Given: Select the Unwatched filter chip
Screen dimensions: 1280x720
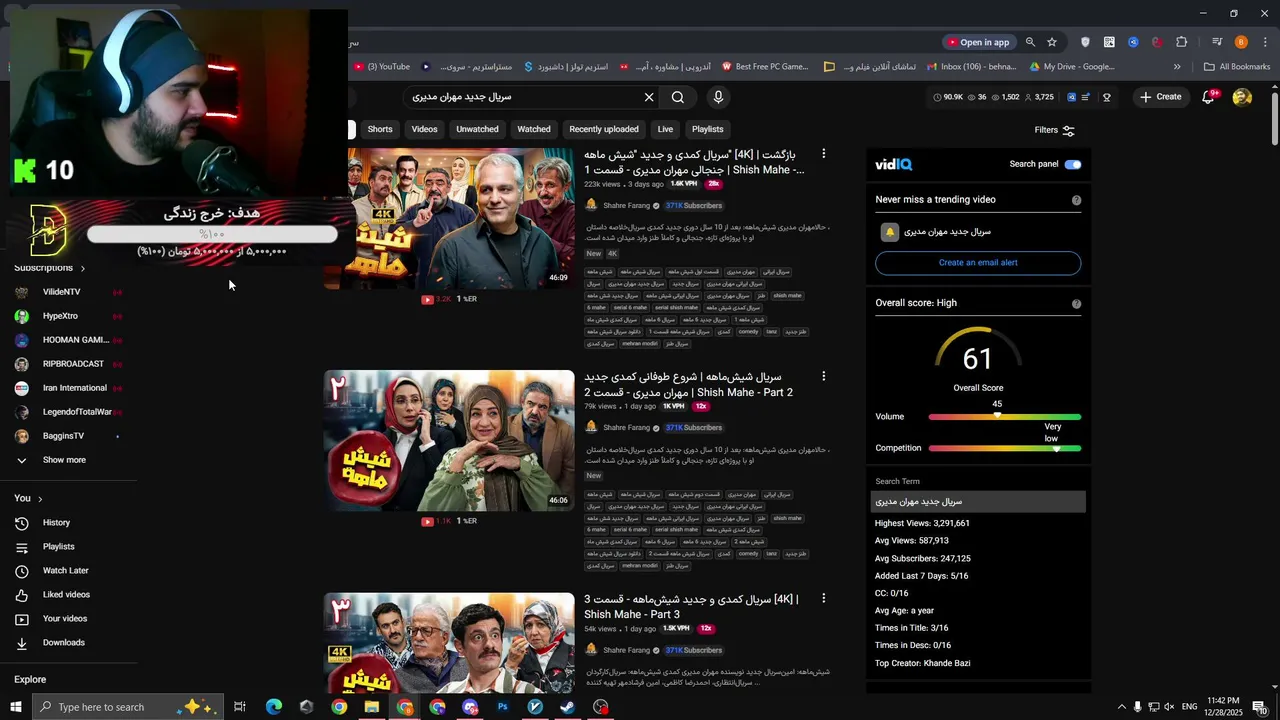Looking at the screenshot, I should (477, 129).
